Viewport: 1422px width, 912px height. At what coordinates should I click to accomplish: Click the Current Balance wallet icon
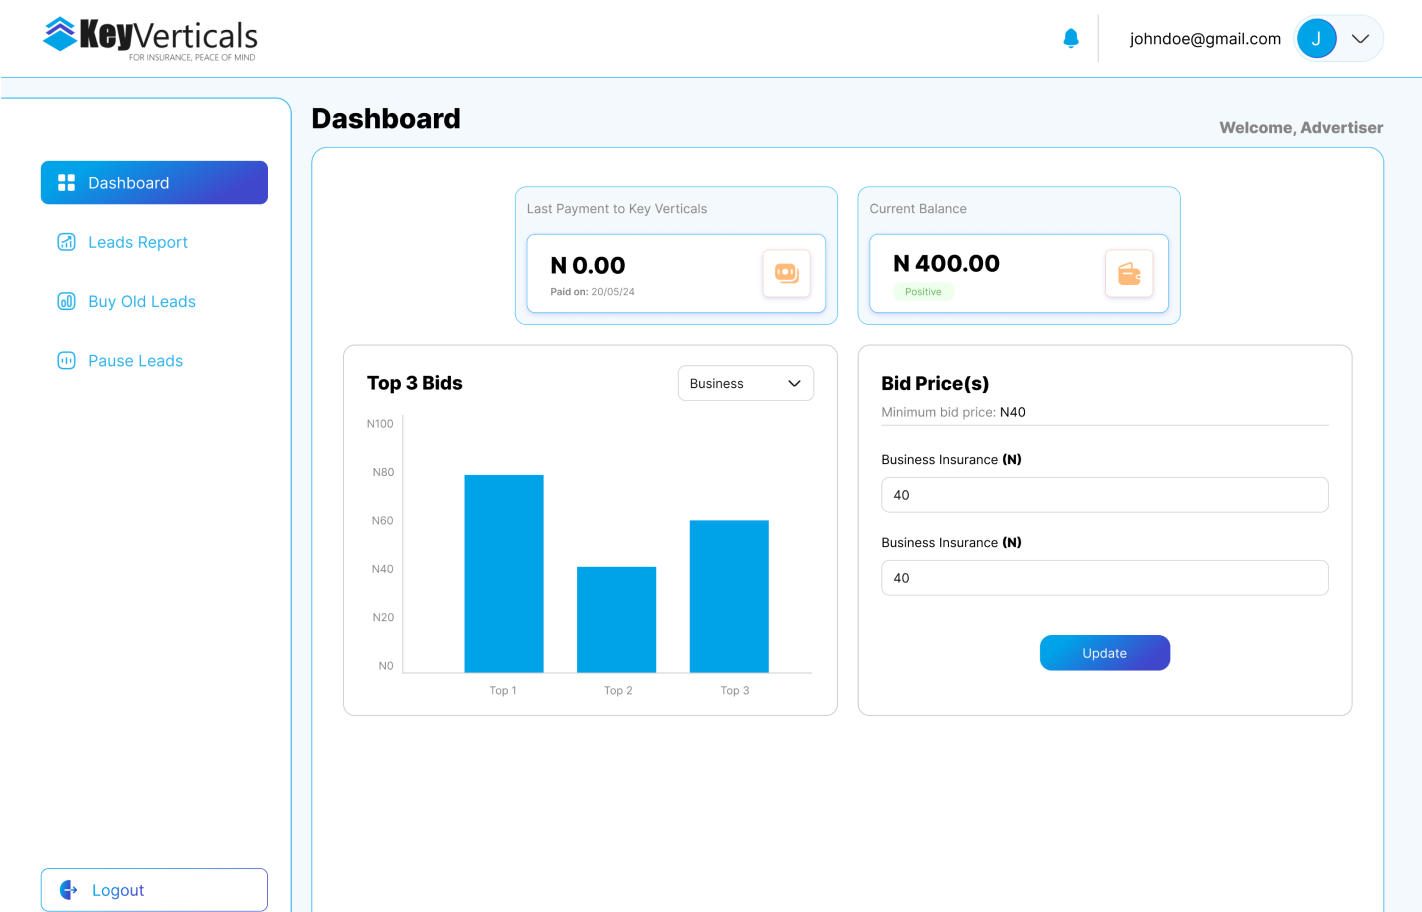coord(1129,273)
